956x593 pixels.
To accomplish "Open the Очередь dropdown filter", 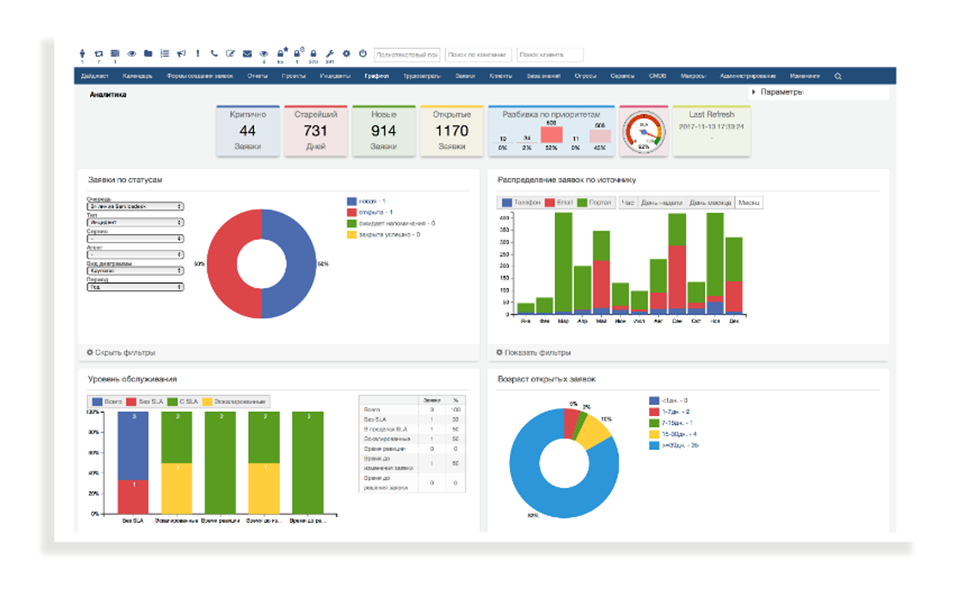I will coord(135,207).
